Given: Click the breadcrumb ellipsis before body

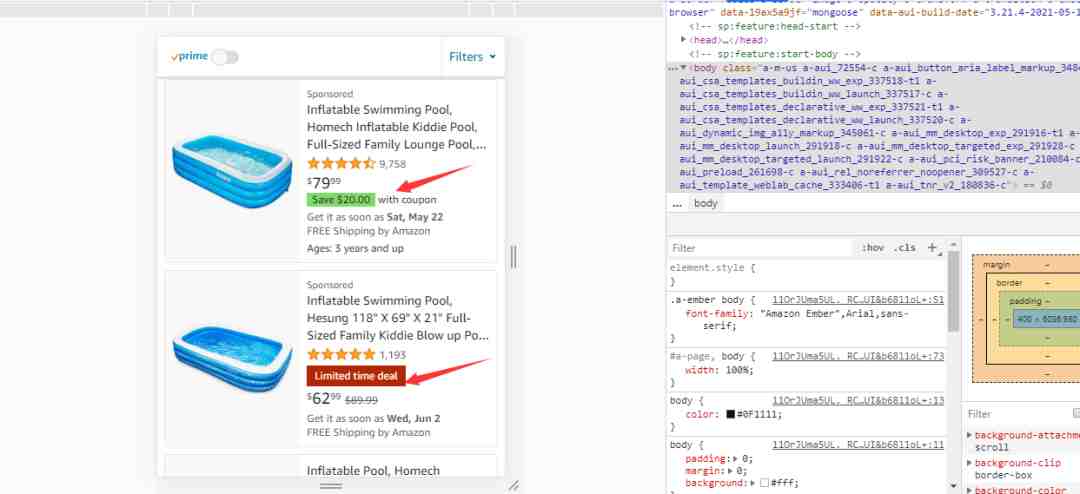Looking at the screenshot, I should (676, 204).
